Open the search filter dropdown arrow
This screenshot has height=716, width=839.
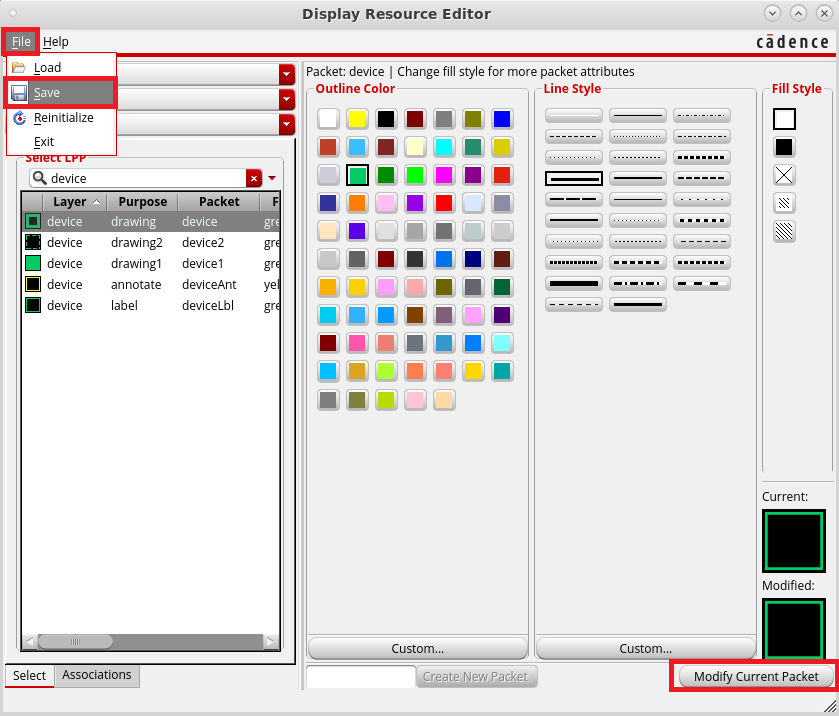pyautogui.click(x=271, y=178)
